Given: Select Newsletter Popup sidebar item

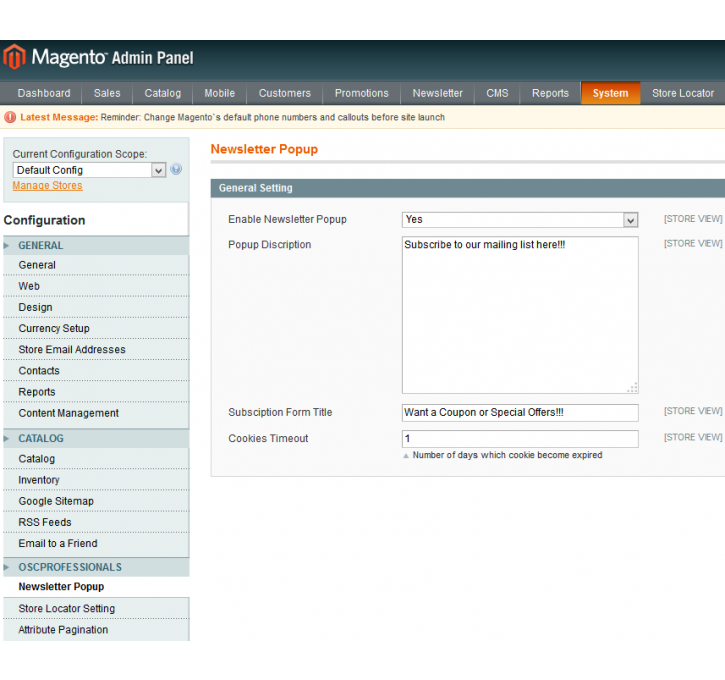Looking at the screenshot, I should [96, 587].
